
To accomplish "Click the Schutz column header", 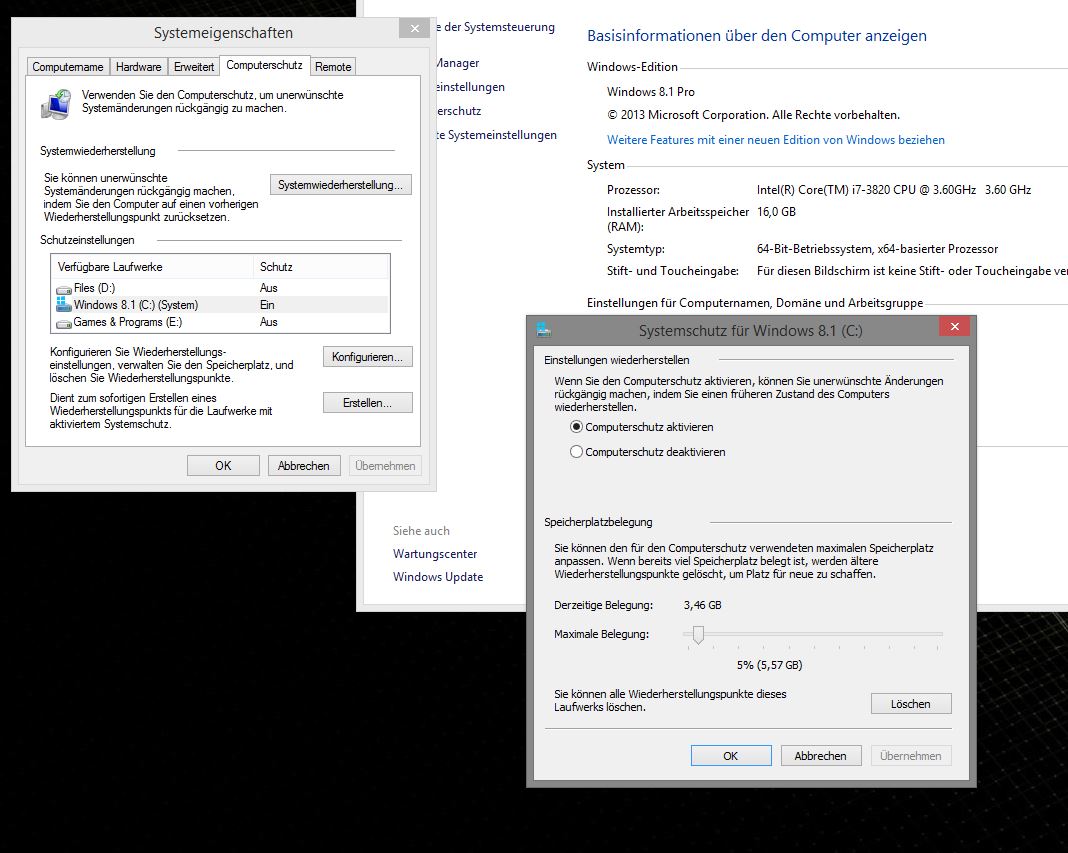I will pyautogui.click(x=321, y=266).
